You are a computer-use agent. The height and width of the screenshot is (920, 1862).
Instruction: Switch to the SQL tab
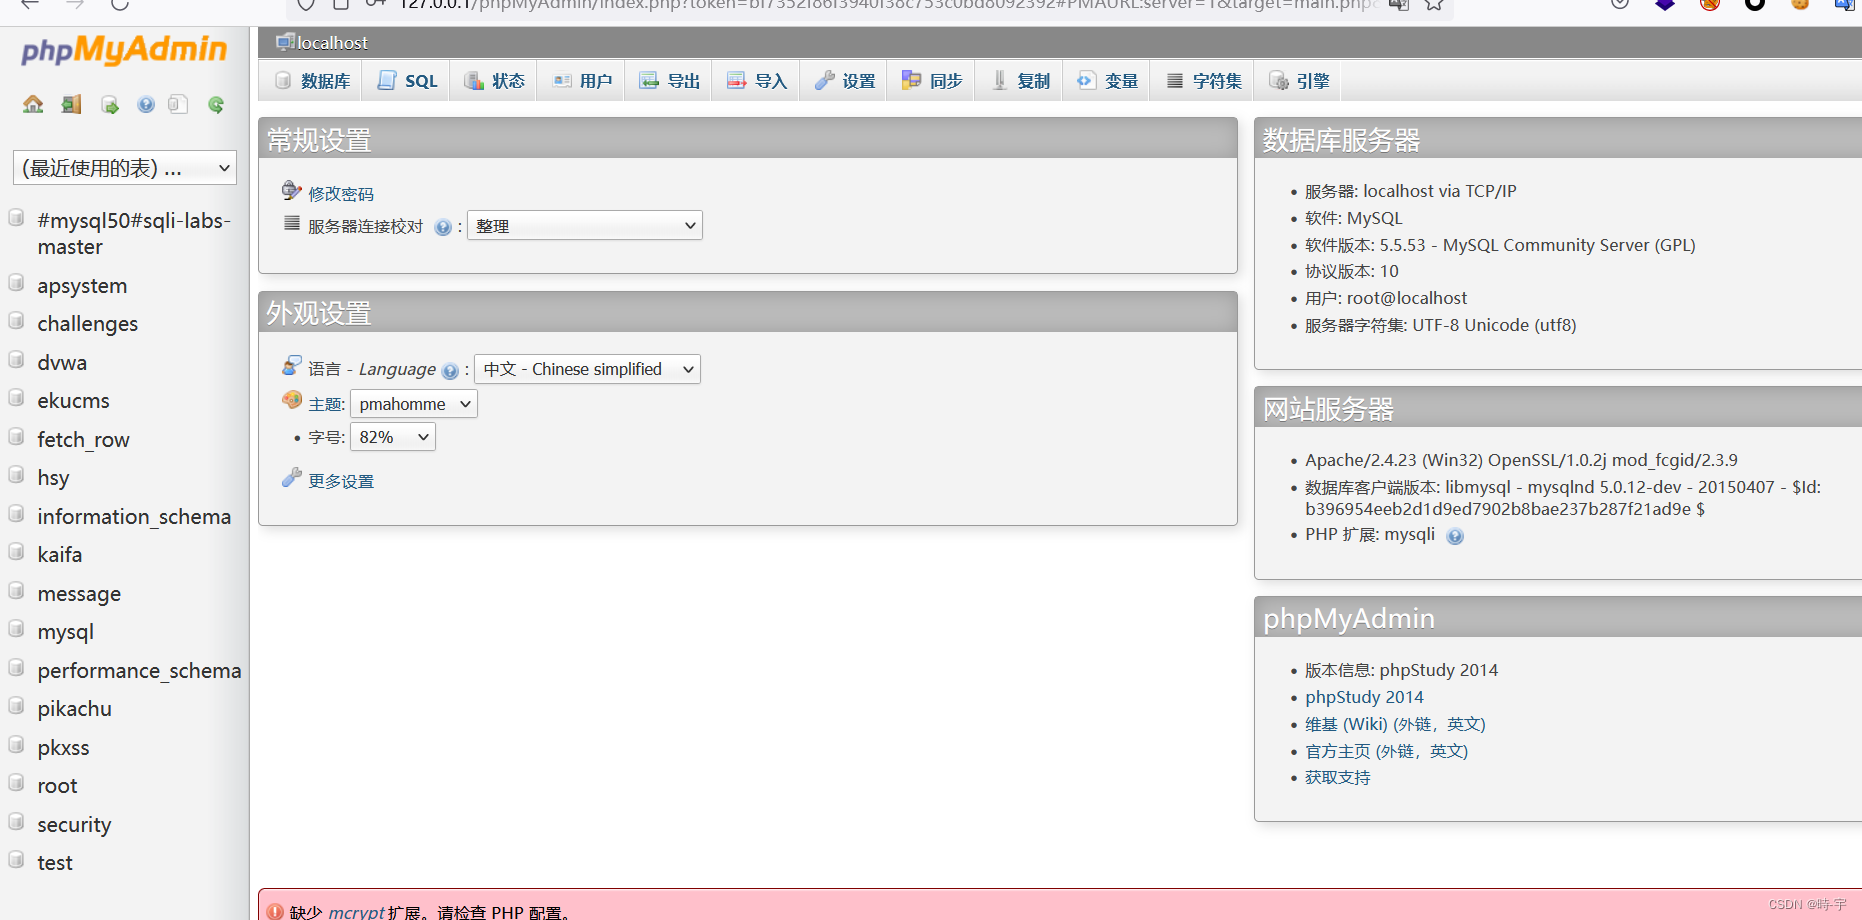[405, 80]
